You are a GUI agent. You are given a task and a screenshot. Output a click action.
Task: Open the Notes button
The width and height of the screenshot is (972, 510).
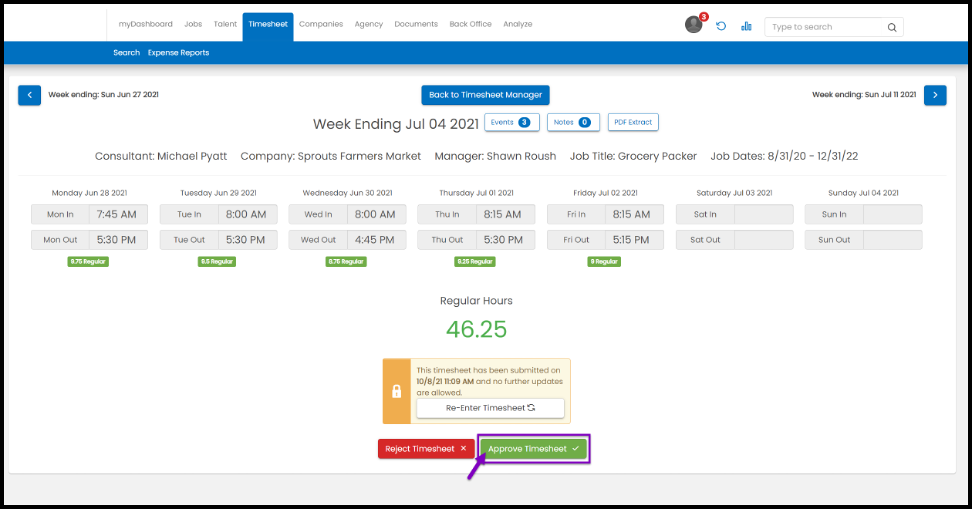(x=573, y=122)
